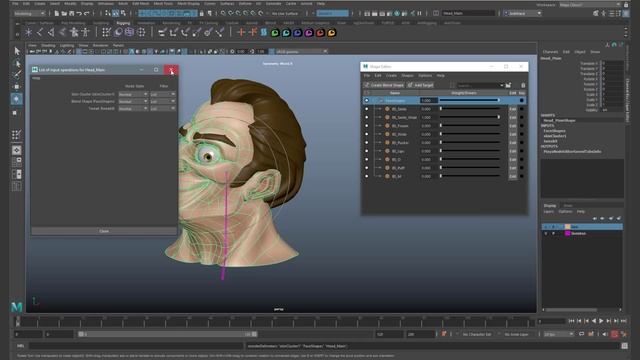Screen dimensions: 640x360
Task: Click the Create Cluster shelf icon
Action: tap(141, 32)
